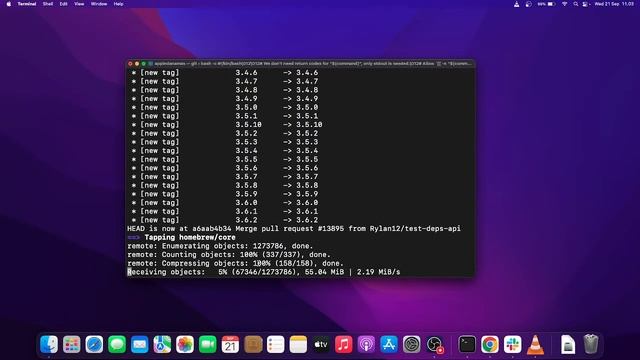Open System Preferences gear in dock
640x360 pixels.
point(411,344)
